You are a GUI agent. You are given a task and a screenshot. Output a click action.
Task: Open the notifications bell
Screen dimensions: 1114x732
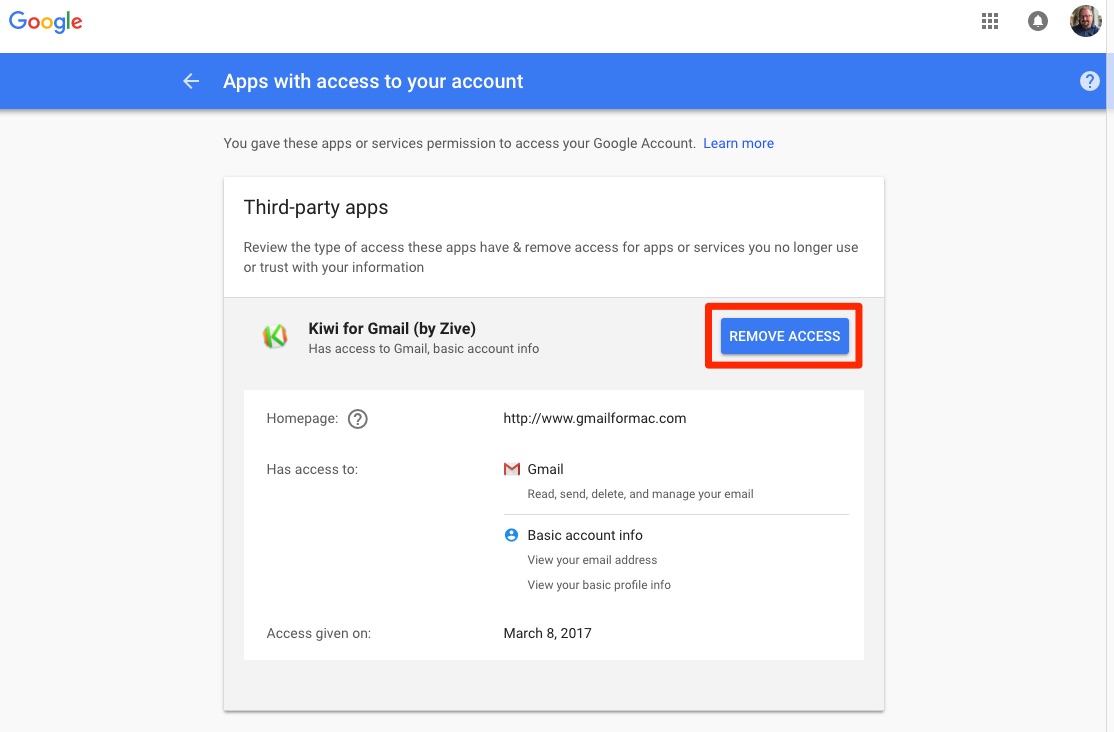[x=1038, y=21]
